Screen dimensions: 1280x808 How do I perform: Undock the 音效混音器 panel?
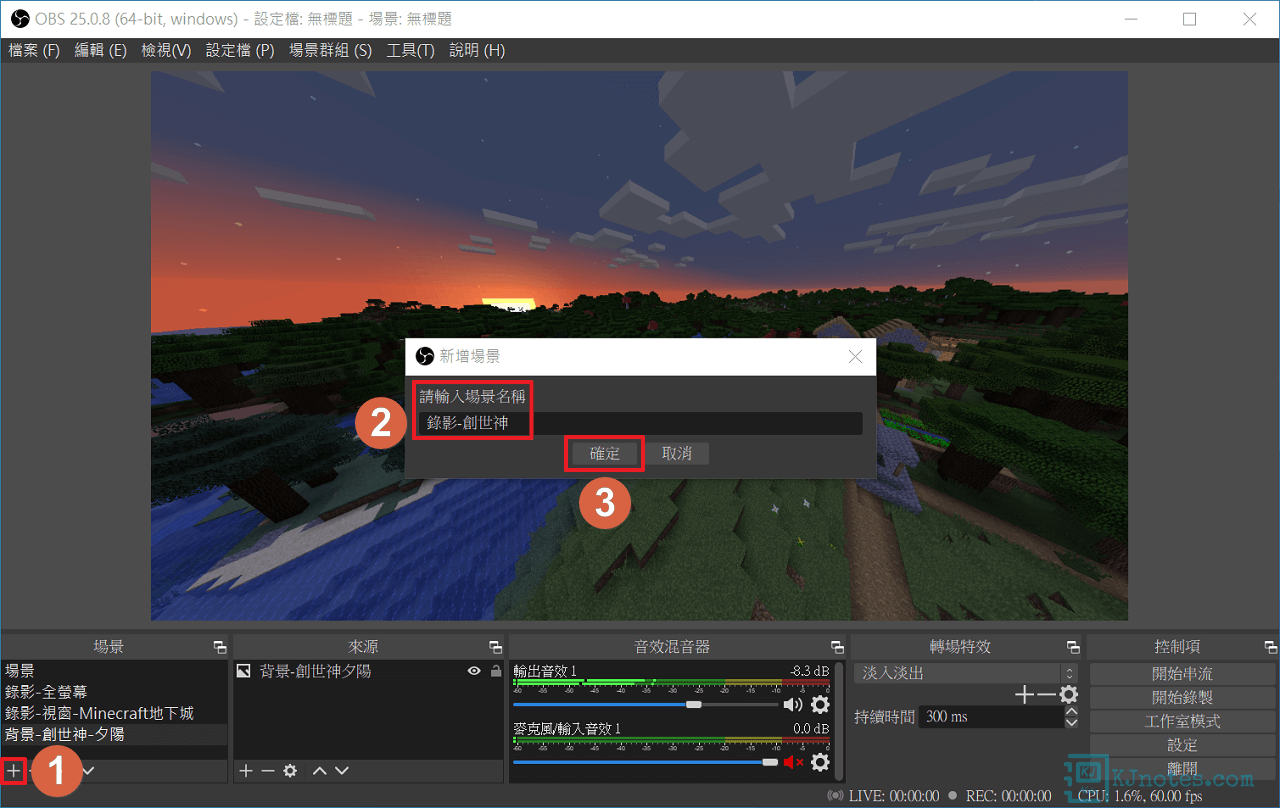tap(837, 647)
